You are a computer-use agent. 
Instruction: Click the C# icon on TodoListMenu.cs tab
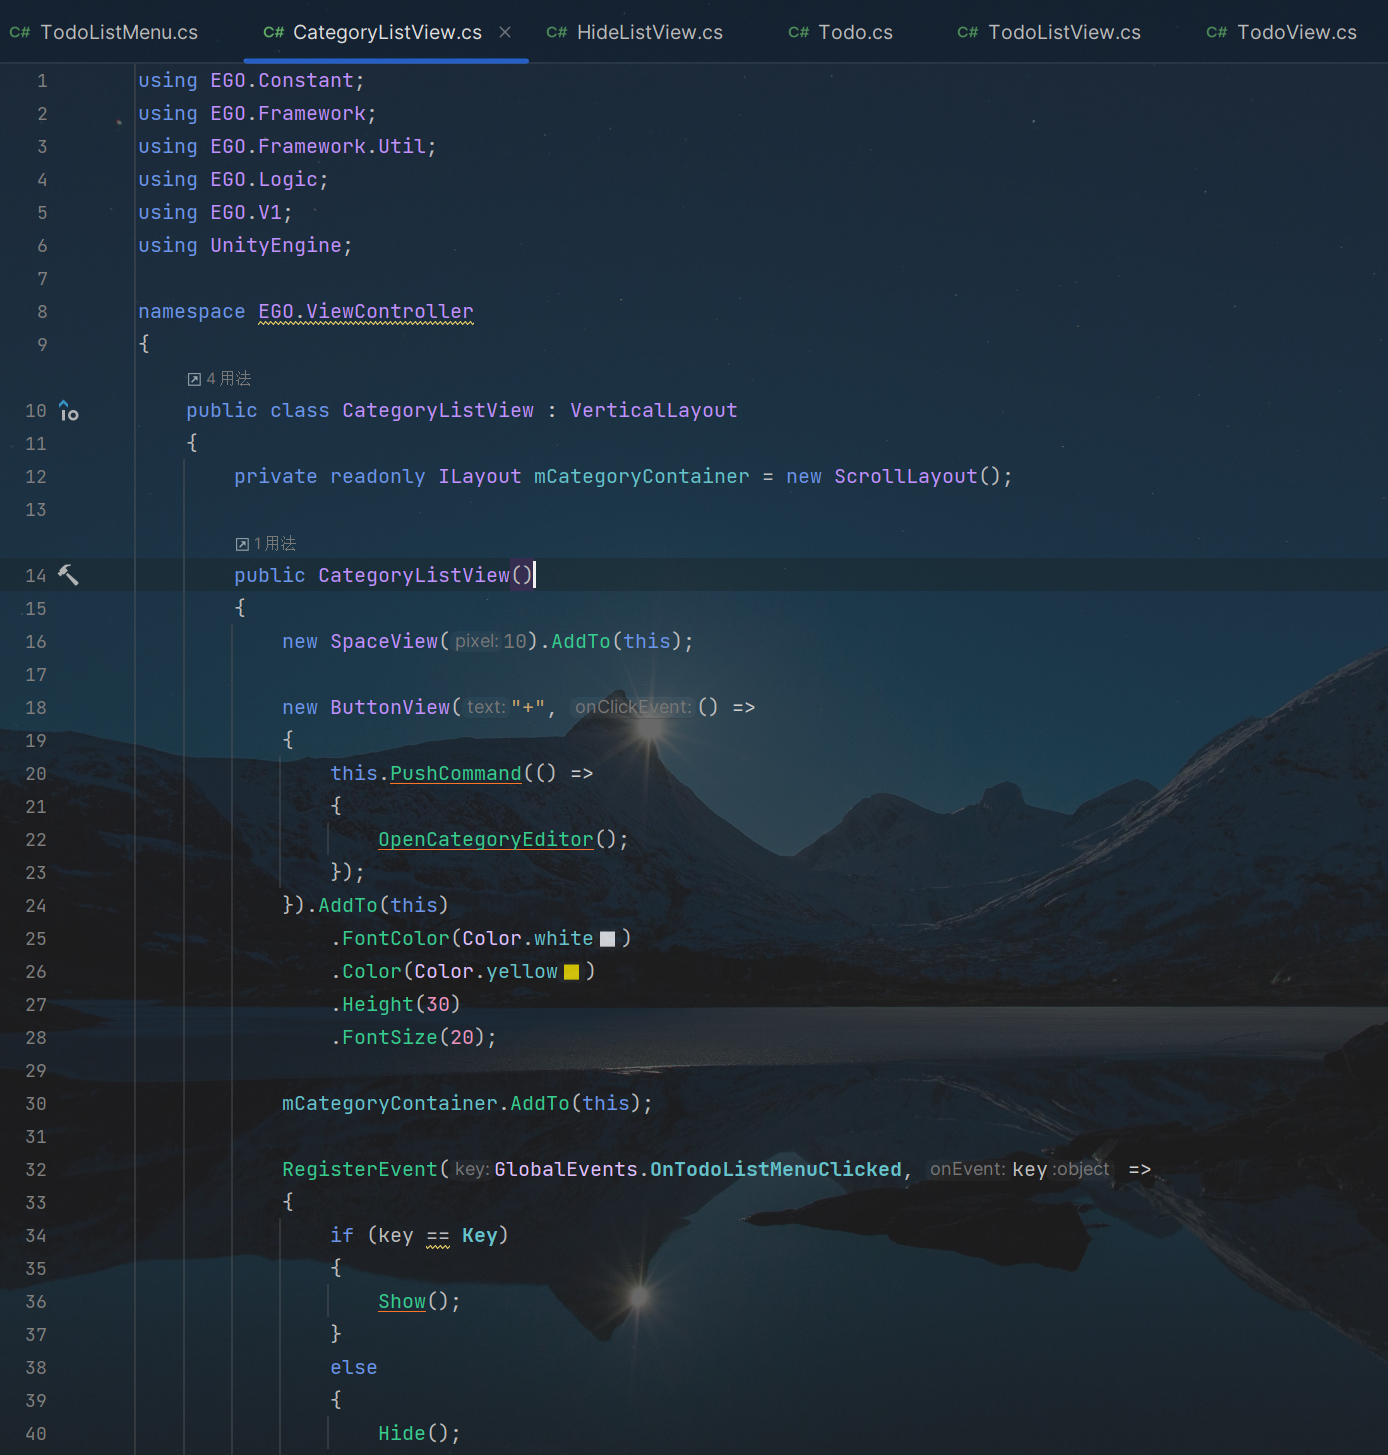20,32
